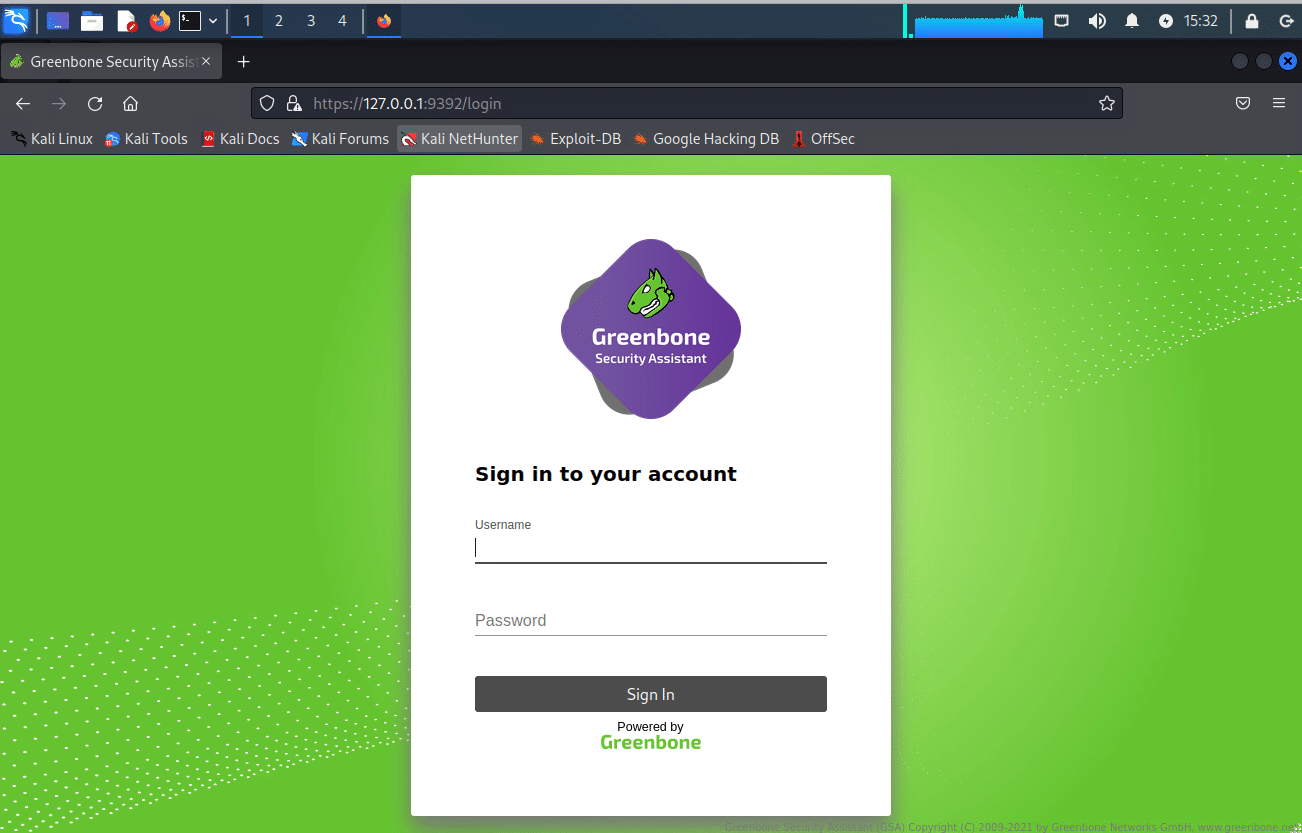Open the Firefox hamburger menu
The width and height of the screenshot is (1302, 833).
coord(1279,103)
